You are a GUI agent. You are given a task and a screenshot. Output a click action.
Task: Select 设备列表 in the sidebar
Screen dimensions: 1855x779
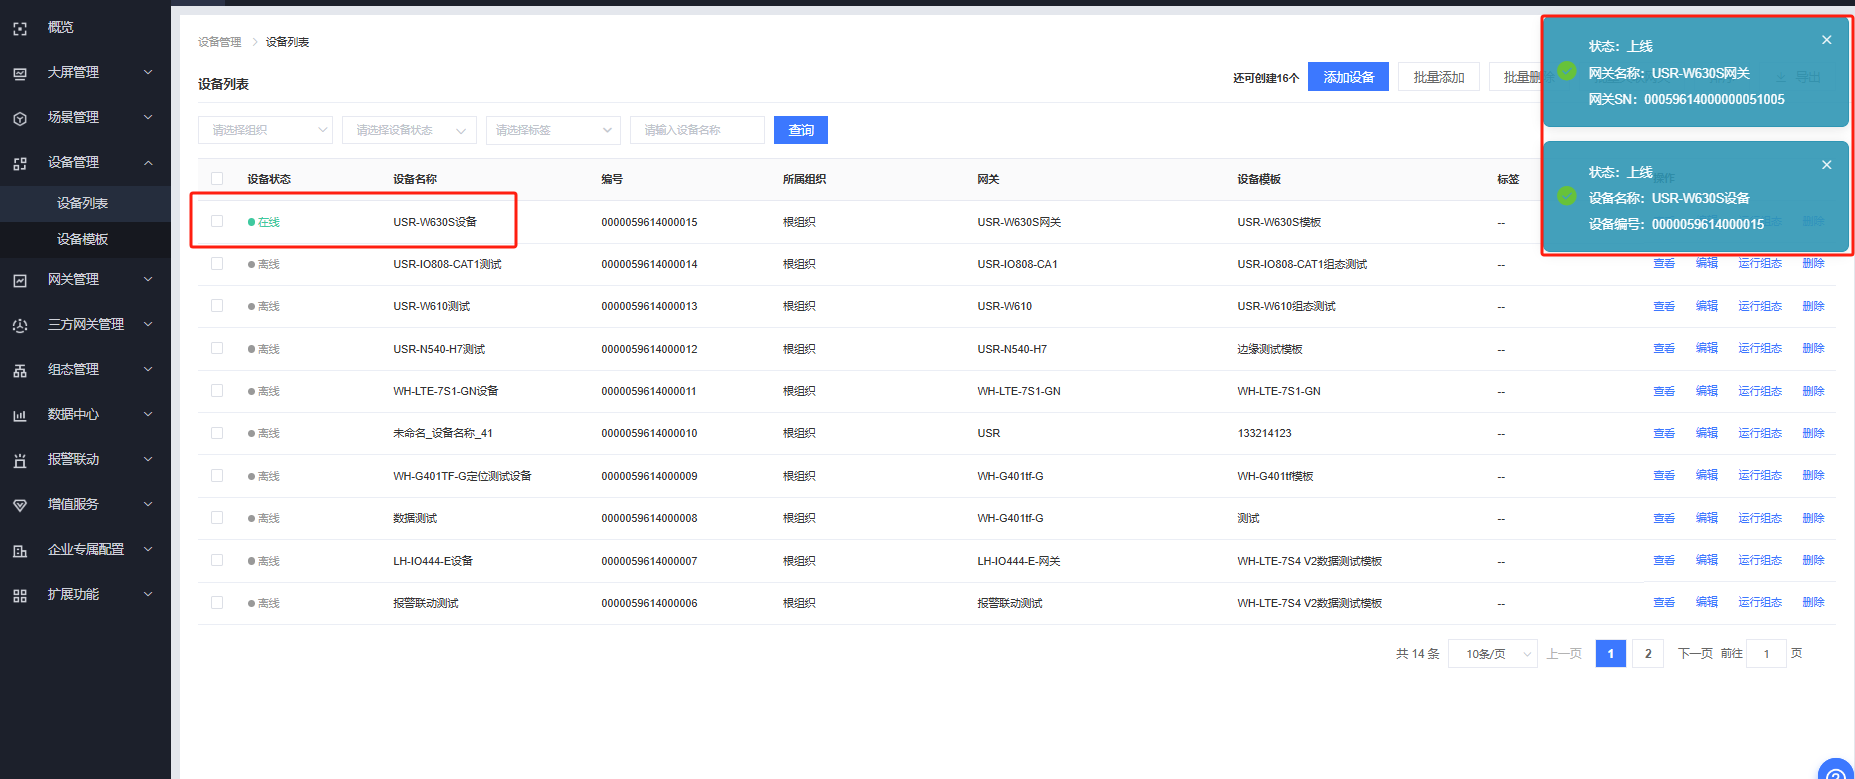(x=82, y=203)
